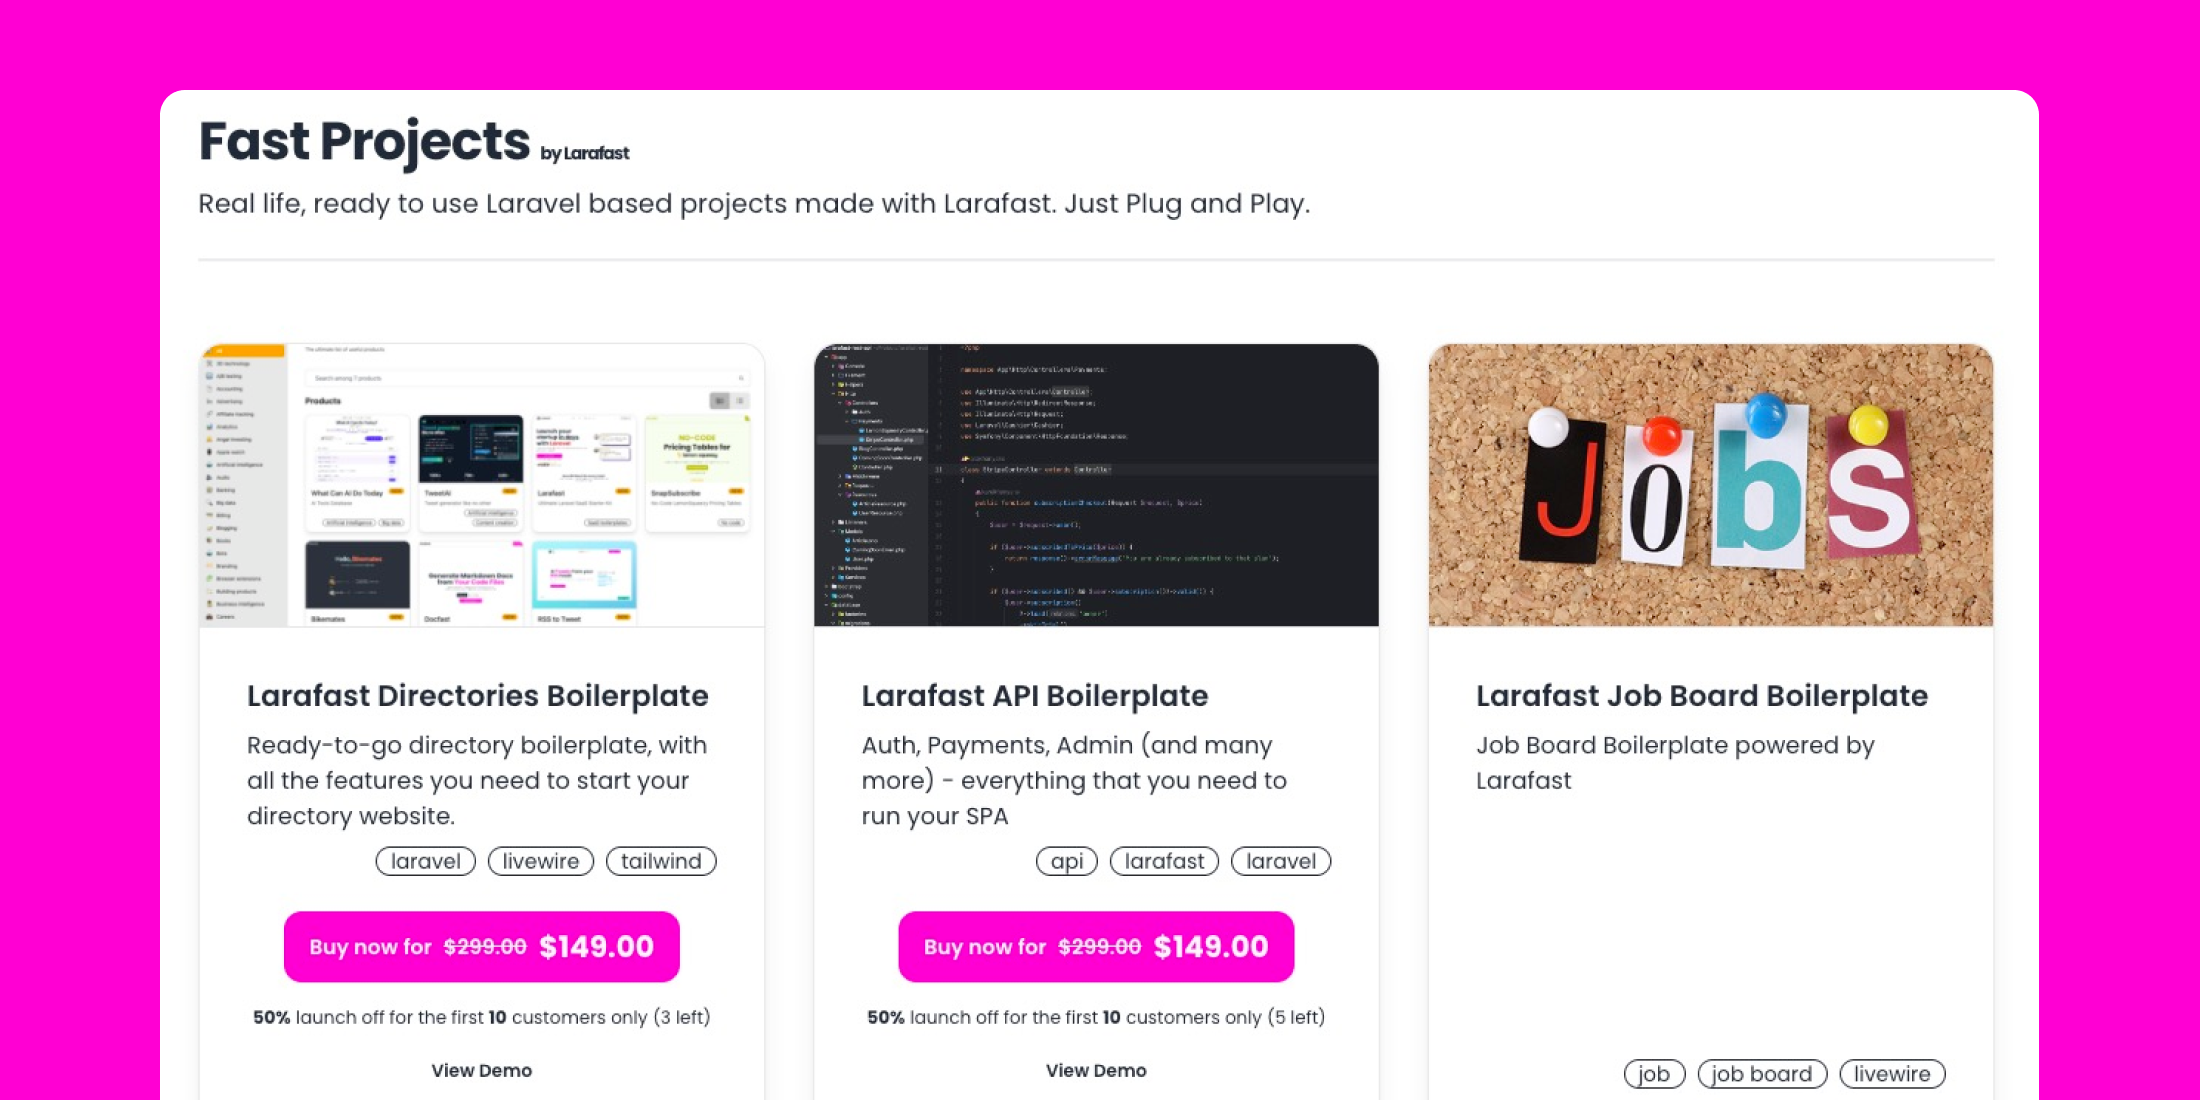The height and width of the screenshot is (1100, 2200).
Task: Click the 'laravel' tag on API Boilerplate
Action: click(1280, 860)
